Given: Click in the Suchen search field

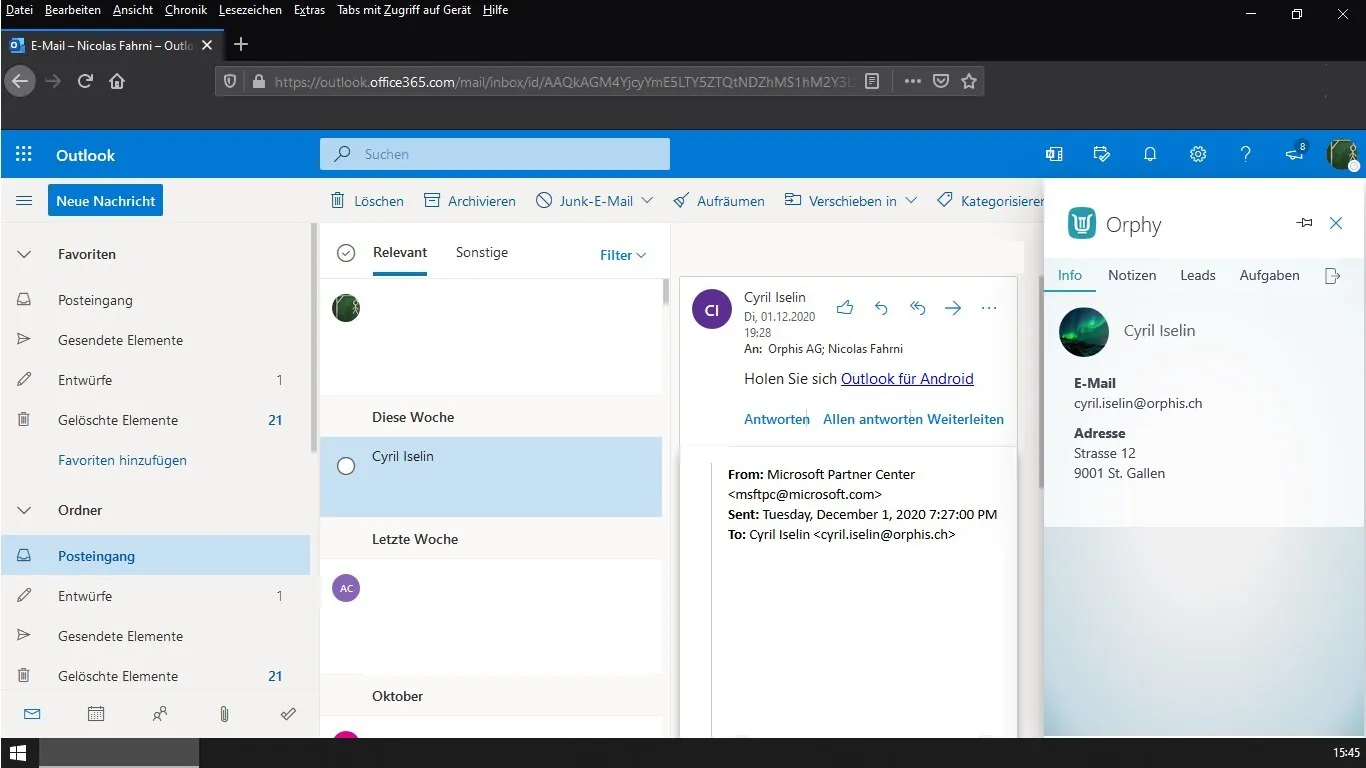Looking at the screenshot, I should pos(495,154).
